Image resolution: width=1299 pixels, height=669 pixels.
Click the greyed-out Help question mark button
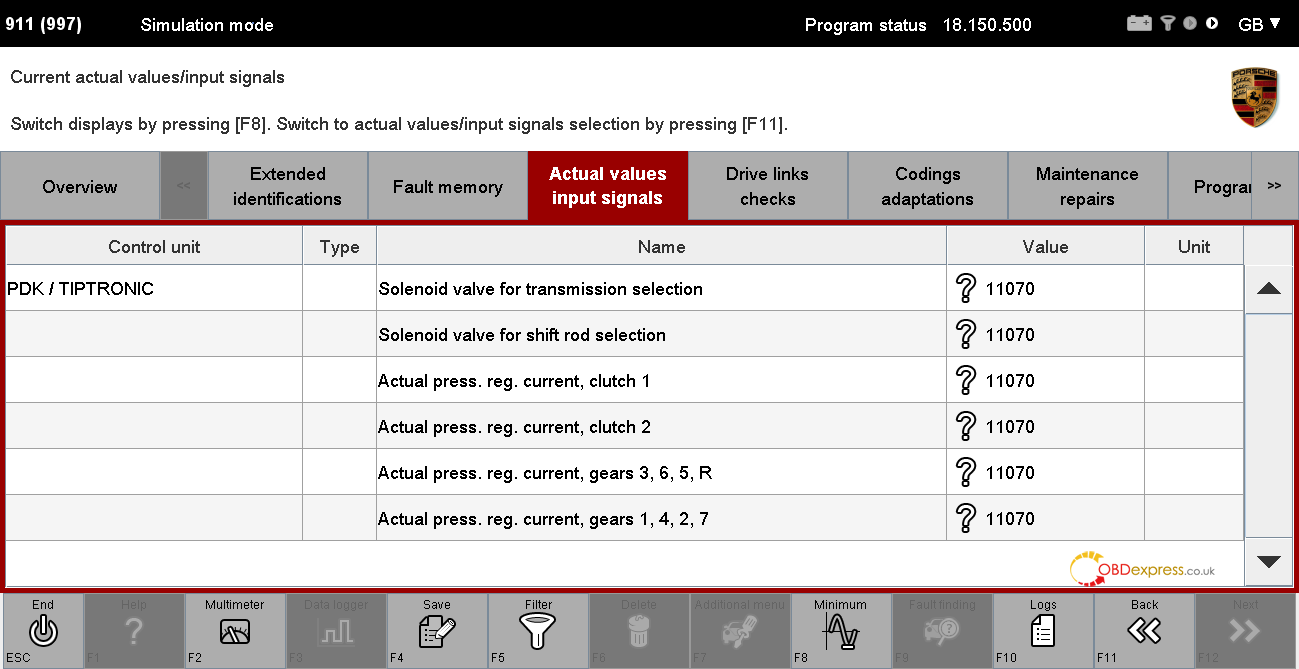pos(134,631)
